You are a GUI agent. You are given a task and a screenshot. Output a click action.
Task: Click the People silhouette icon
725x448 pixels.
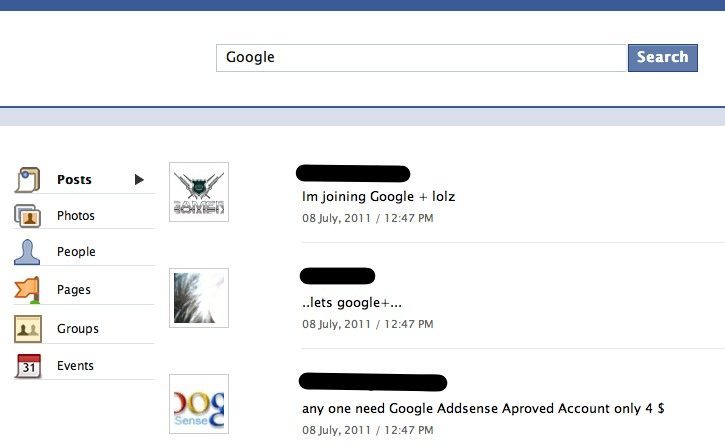(x=27, y=252)
